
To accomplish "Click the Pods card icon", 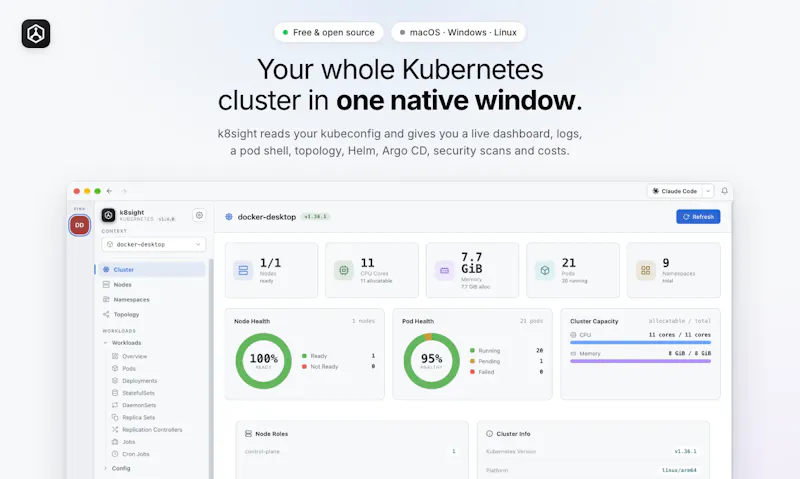I will tap(545, 270).
